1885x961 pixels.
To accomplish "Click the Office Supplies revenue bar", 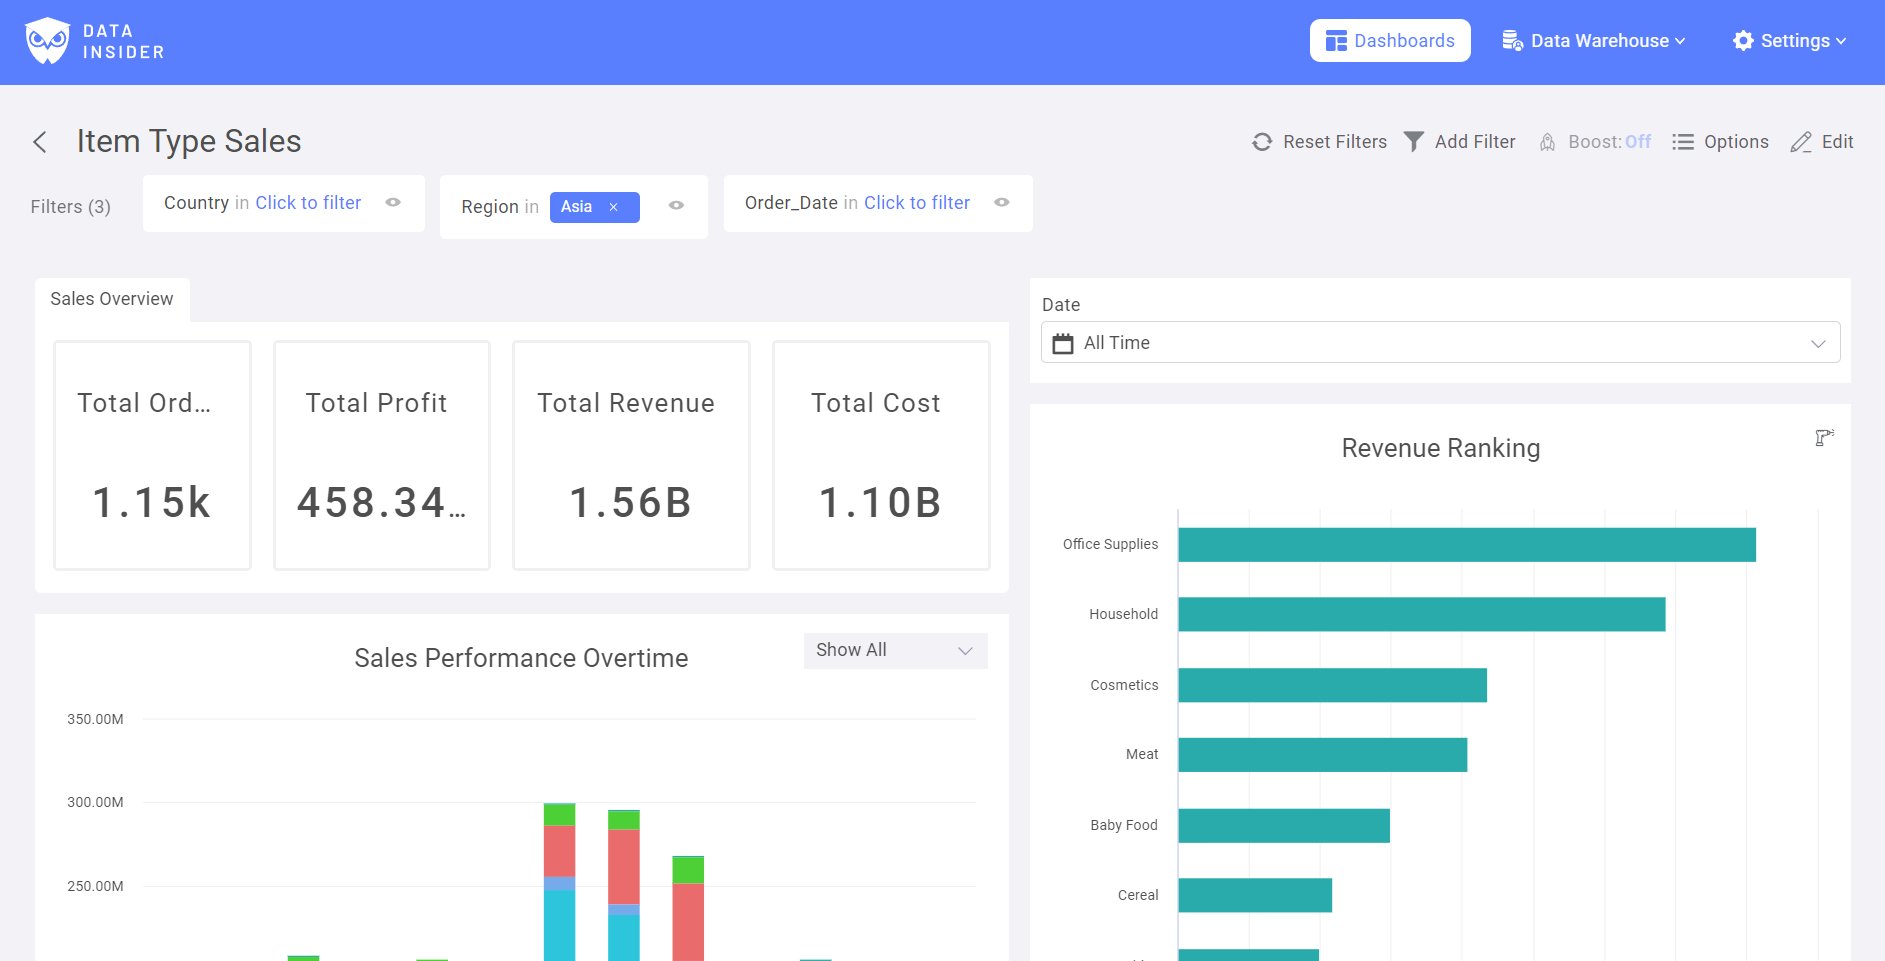I will tap(1466, 545).
